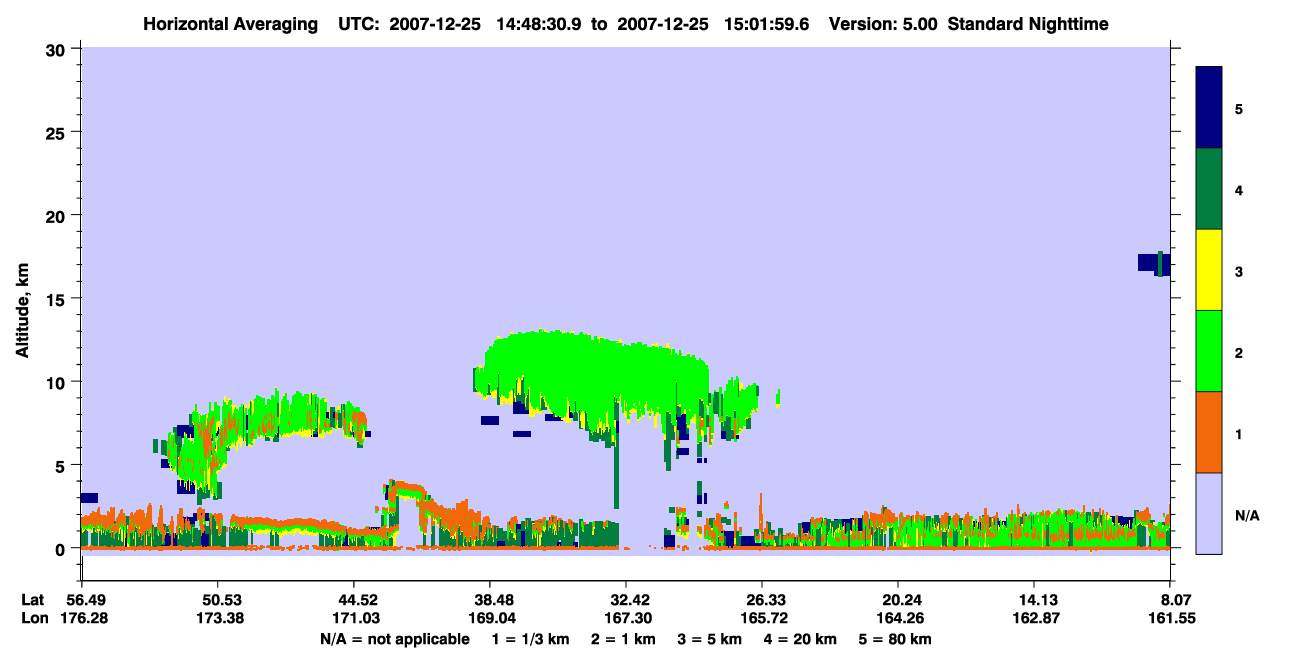The height and width of the screenshot is (667, 1300).
Task: Click longitude value 162.87
Action: (x=1034, y=618)
